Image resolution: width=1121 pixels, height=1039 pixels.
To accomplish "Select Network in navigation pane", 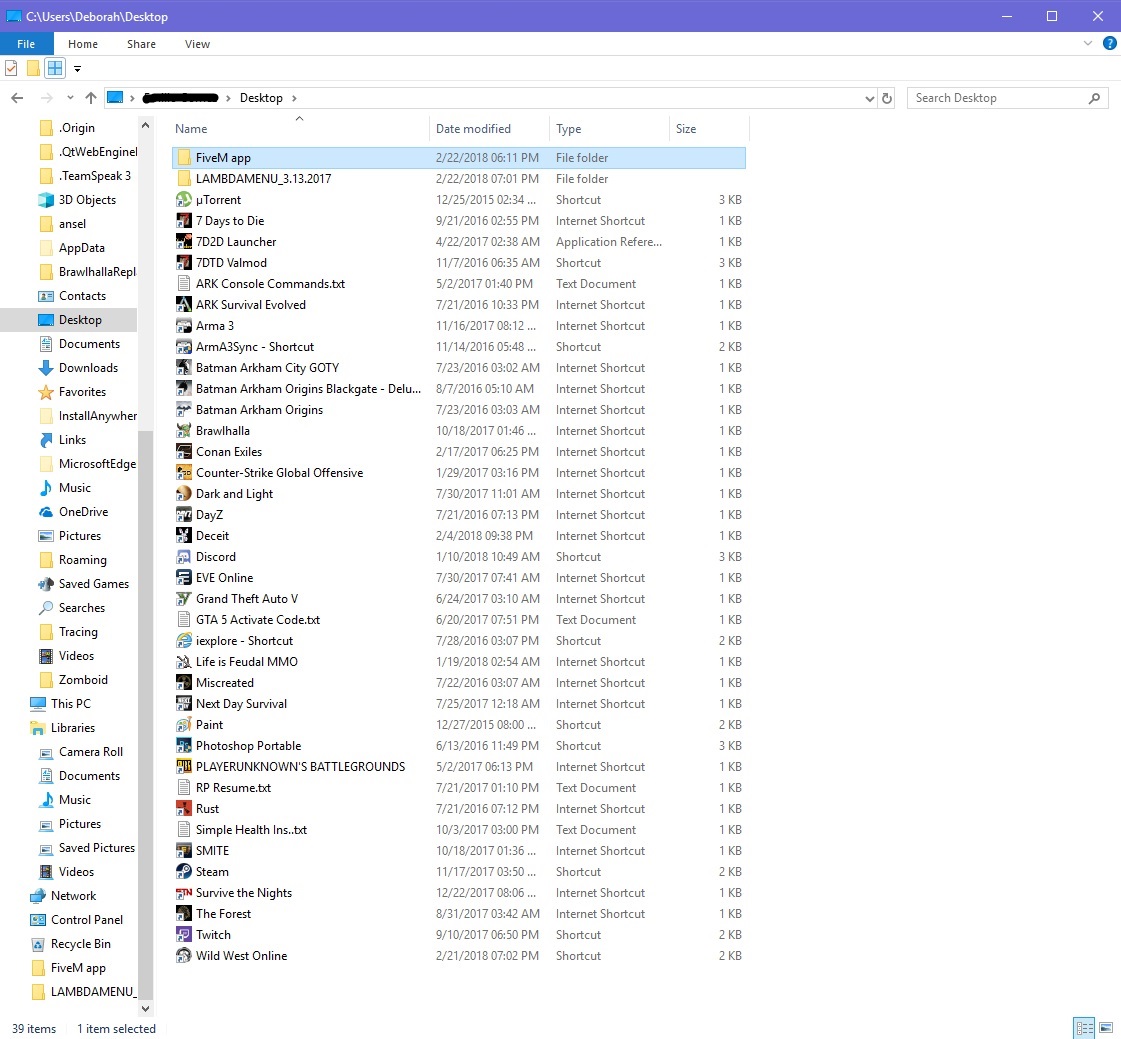I will (73, 896).
